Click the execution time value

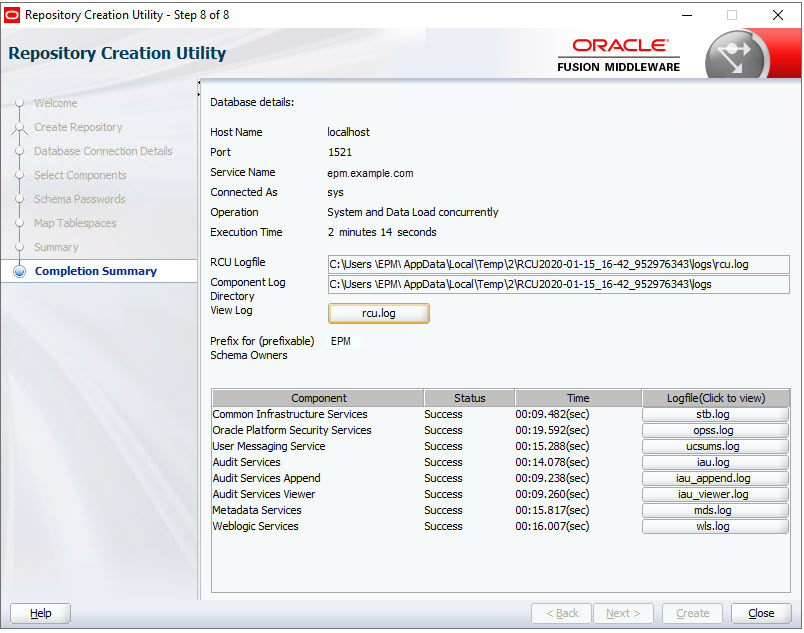(382, 232)
